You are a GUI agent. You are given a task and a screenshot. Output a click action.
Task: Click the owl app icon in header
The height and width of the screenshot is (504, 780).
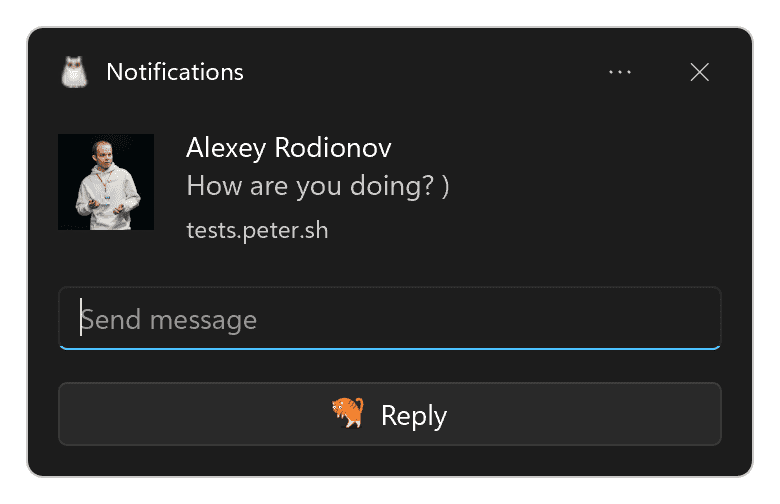74,72
